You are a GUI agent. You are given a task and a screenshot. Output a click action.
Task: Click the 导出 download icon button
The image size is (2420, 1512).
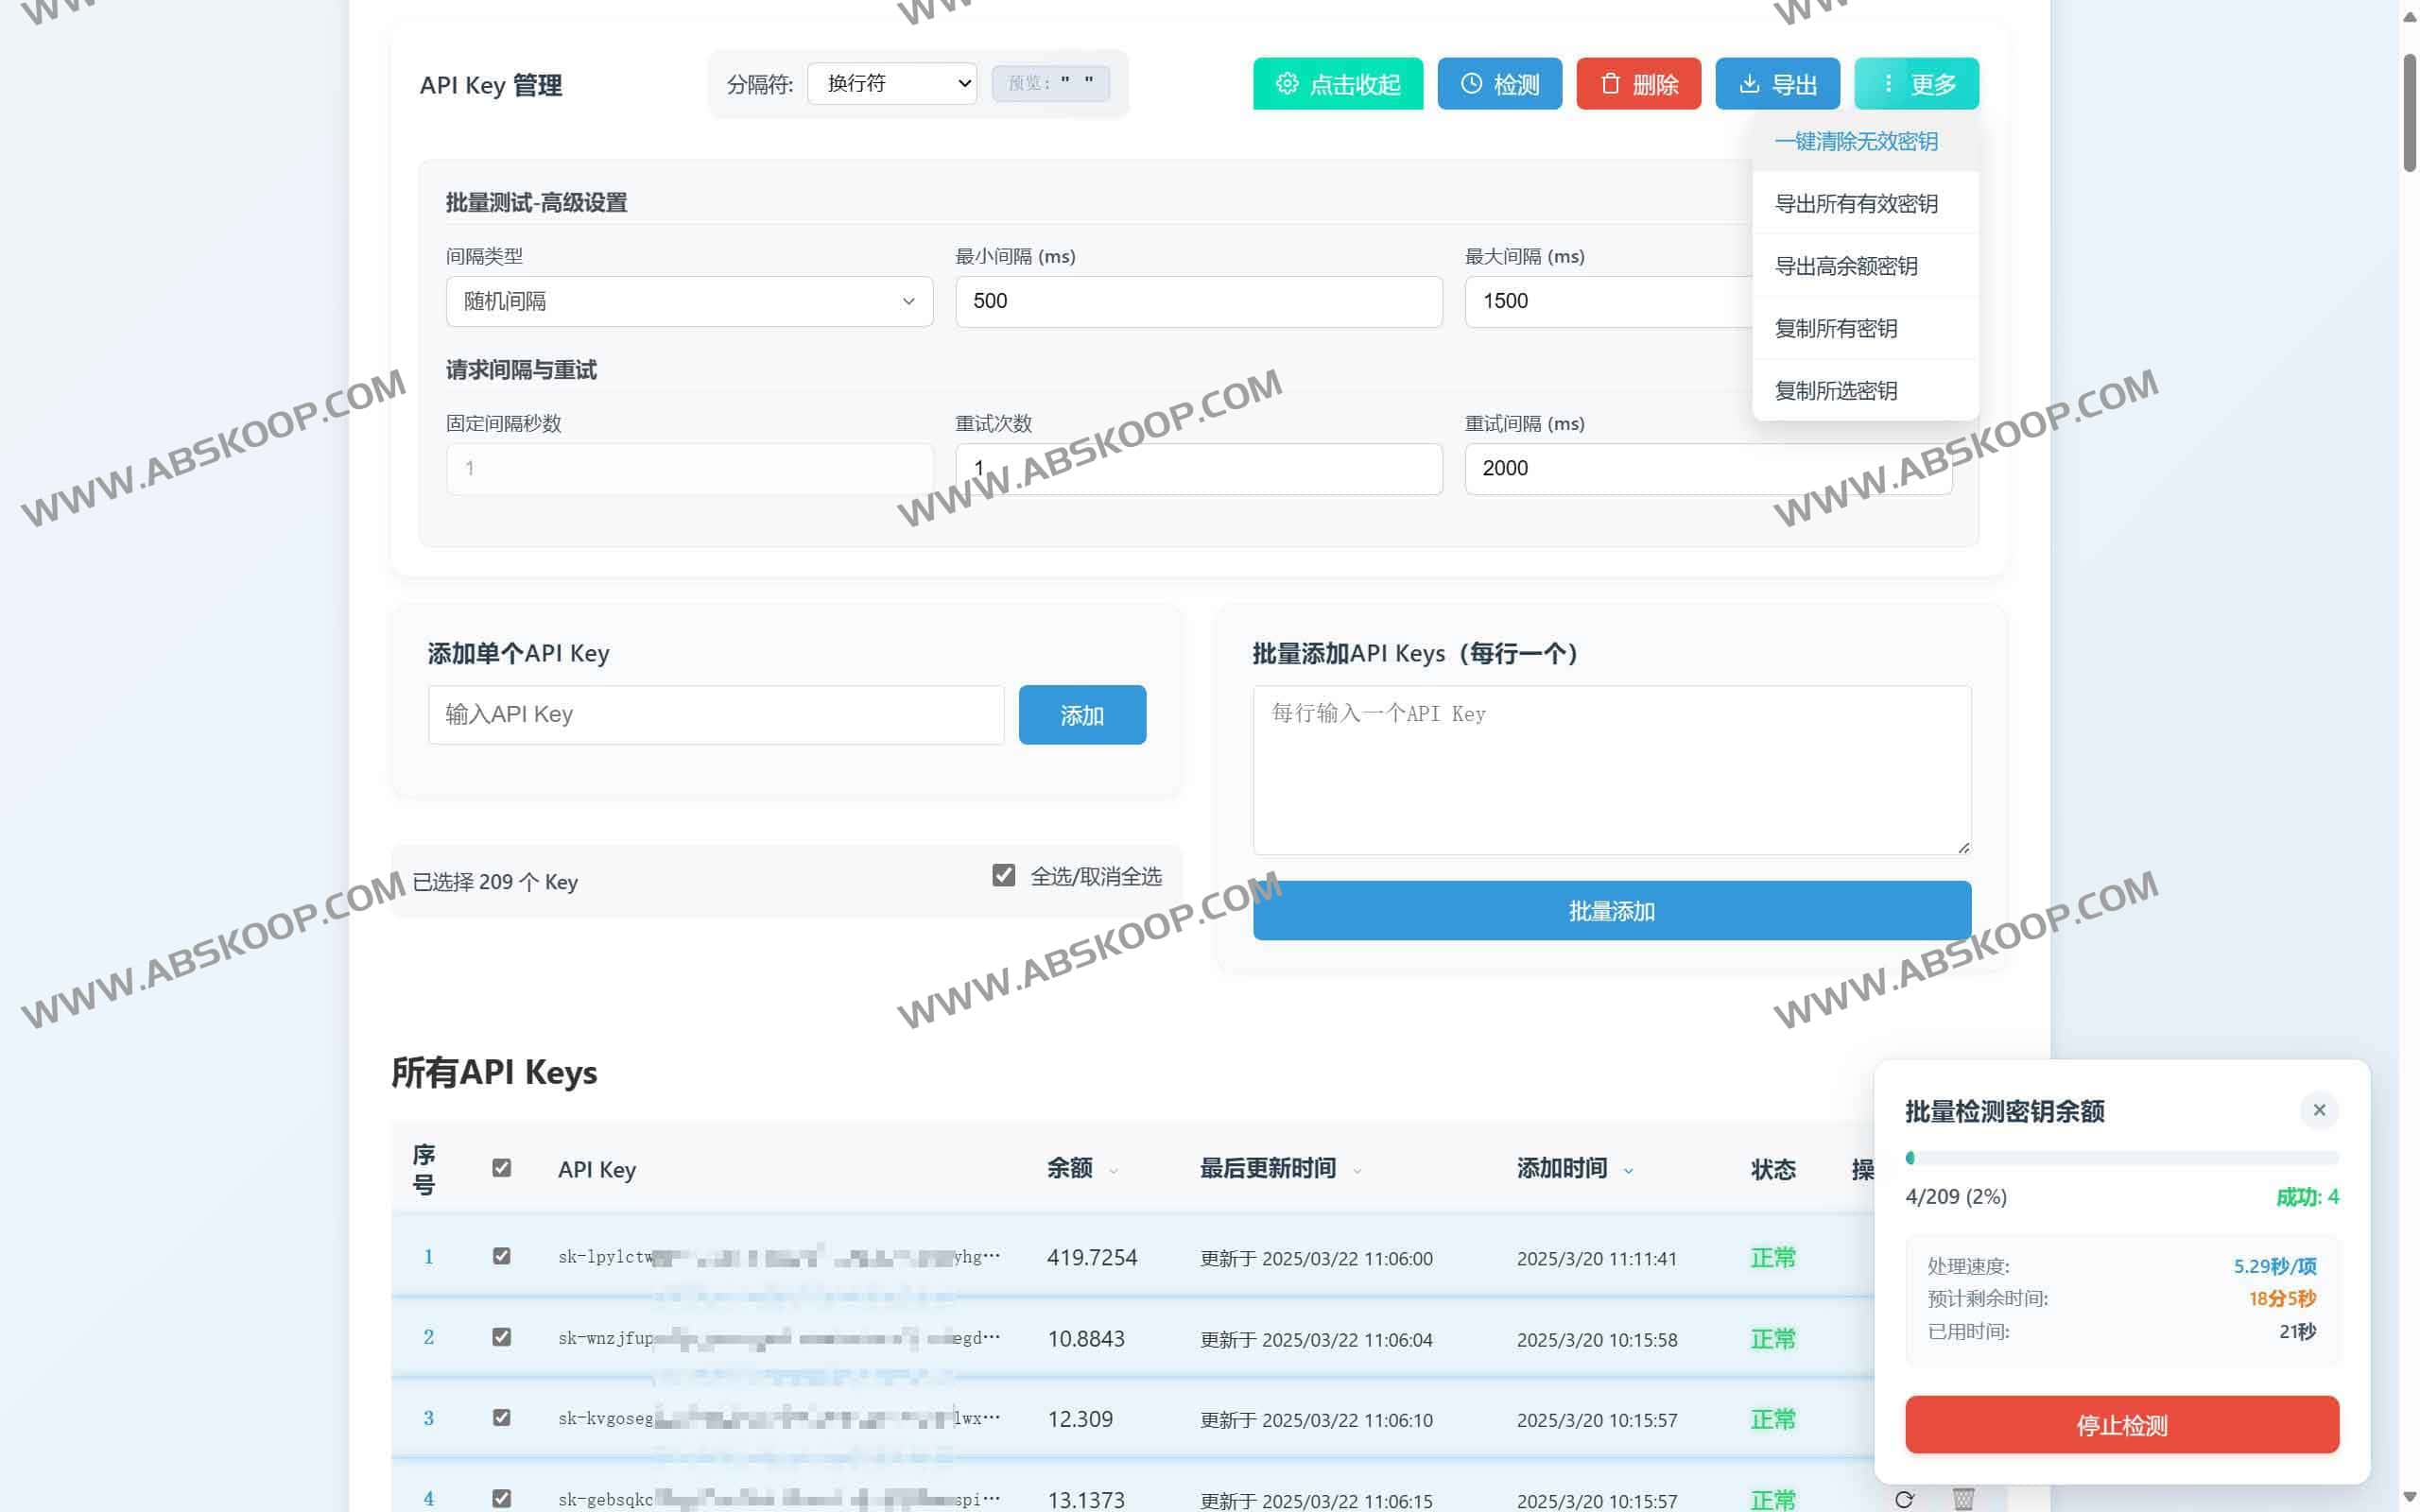point(1749,84)
